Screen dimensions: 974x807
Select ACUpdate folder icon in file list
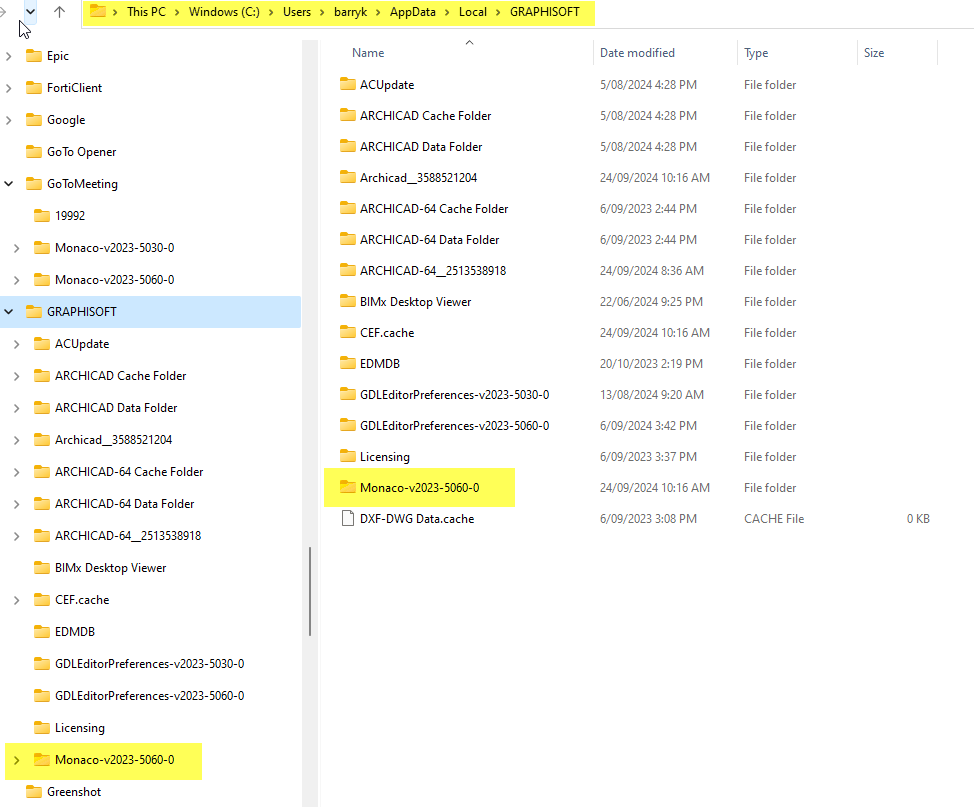pyautogui.click(x=348, y=84)
